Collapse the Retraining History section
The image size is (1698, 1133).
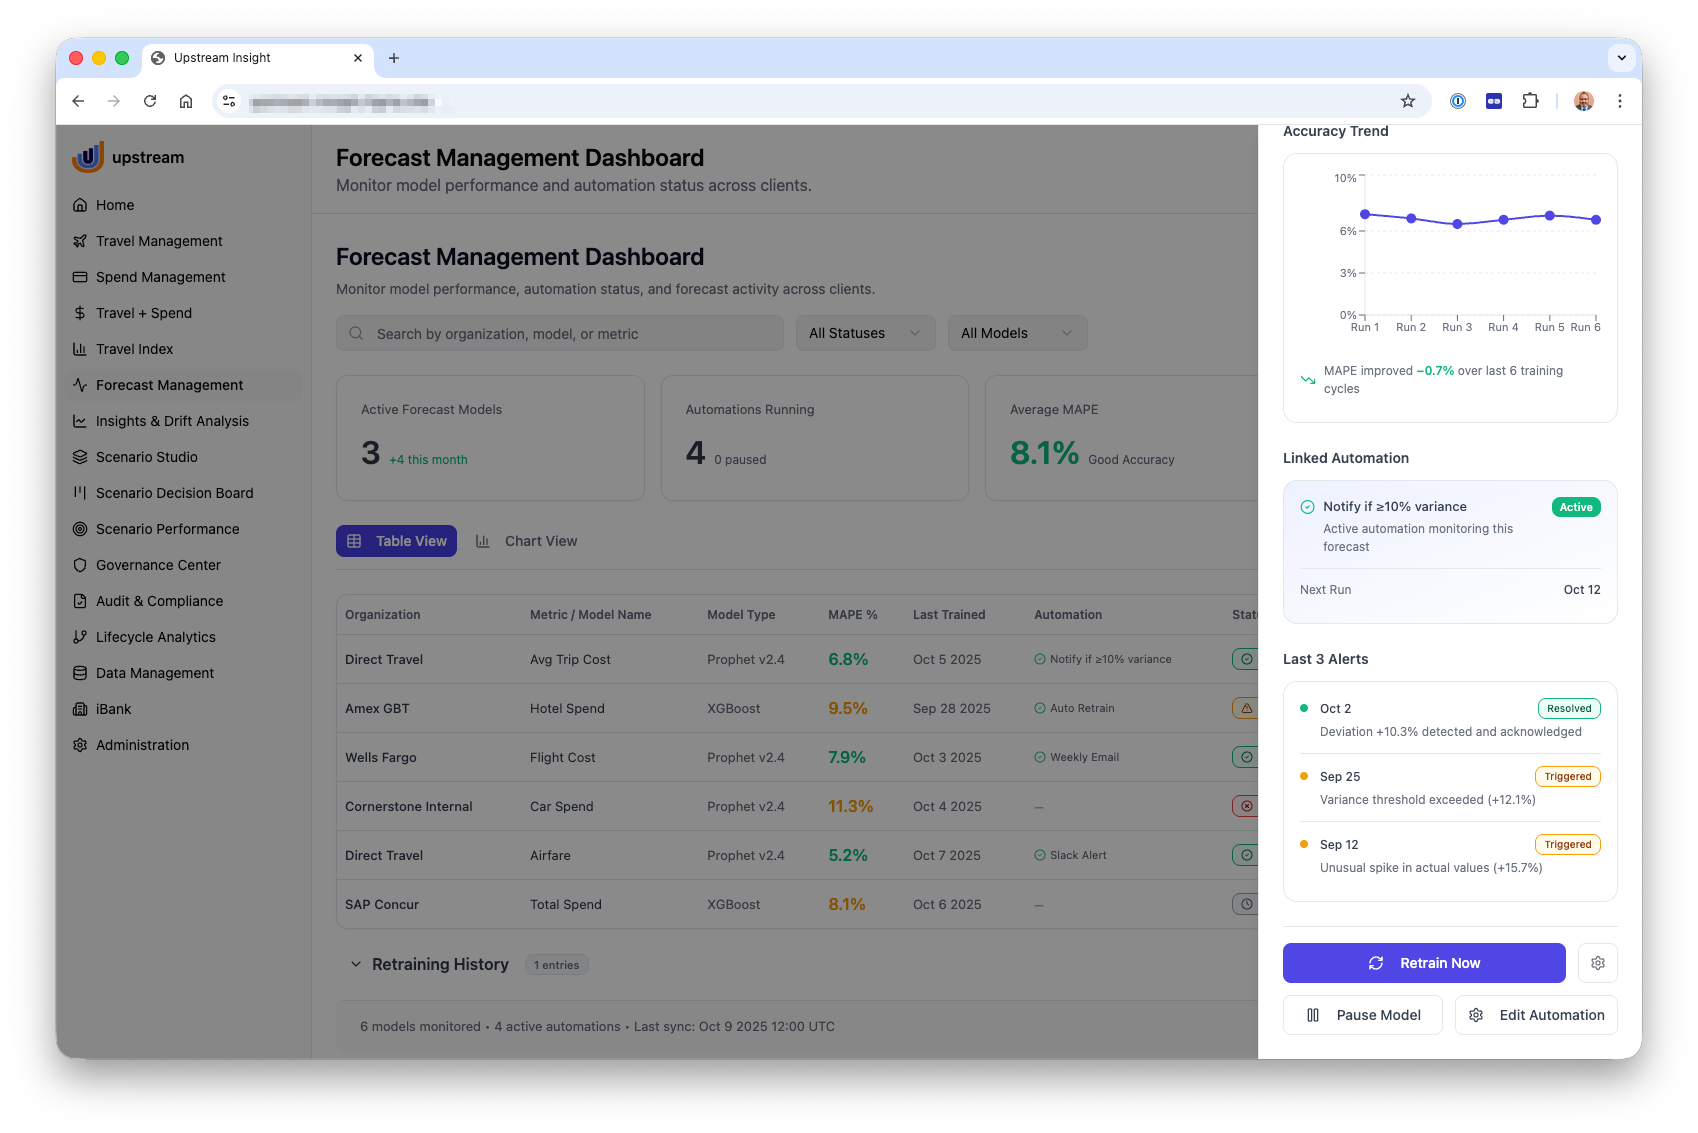[356, 965]
